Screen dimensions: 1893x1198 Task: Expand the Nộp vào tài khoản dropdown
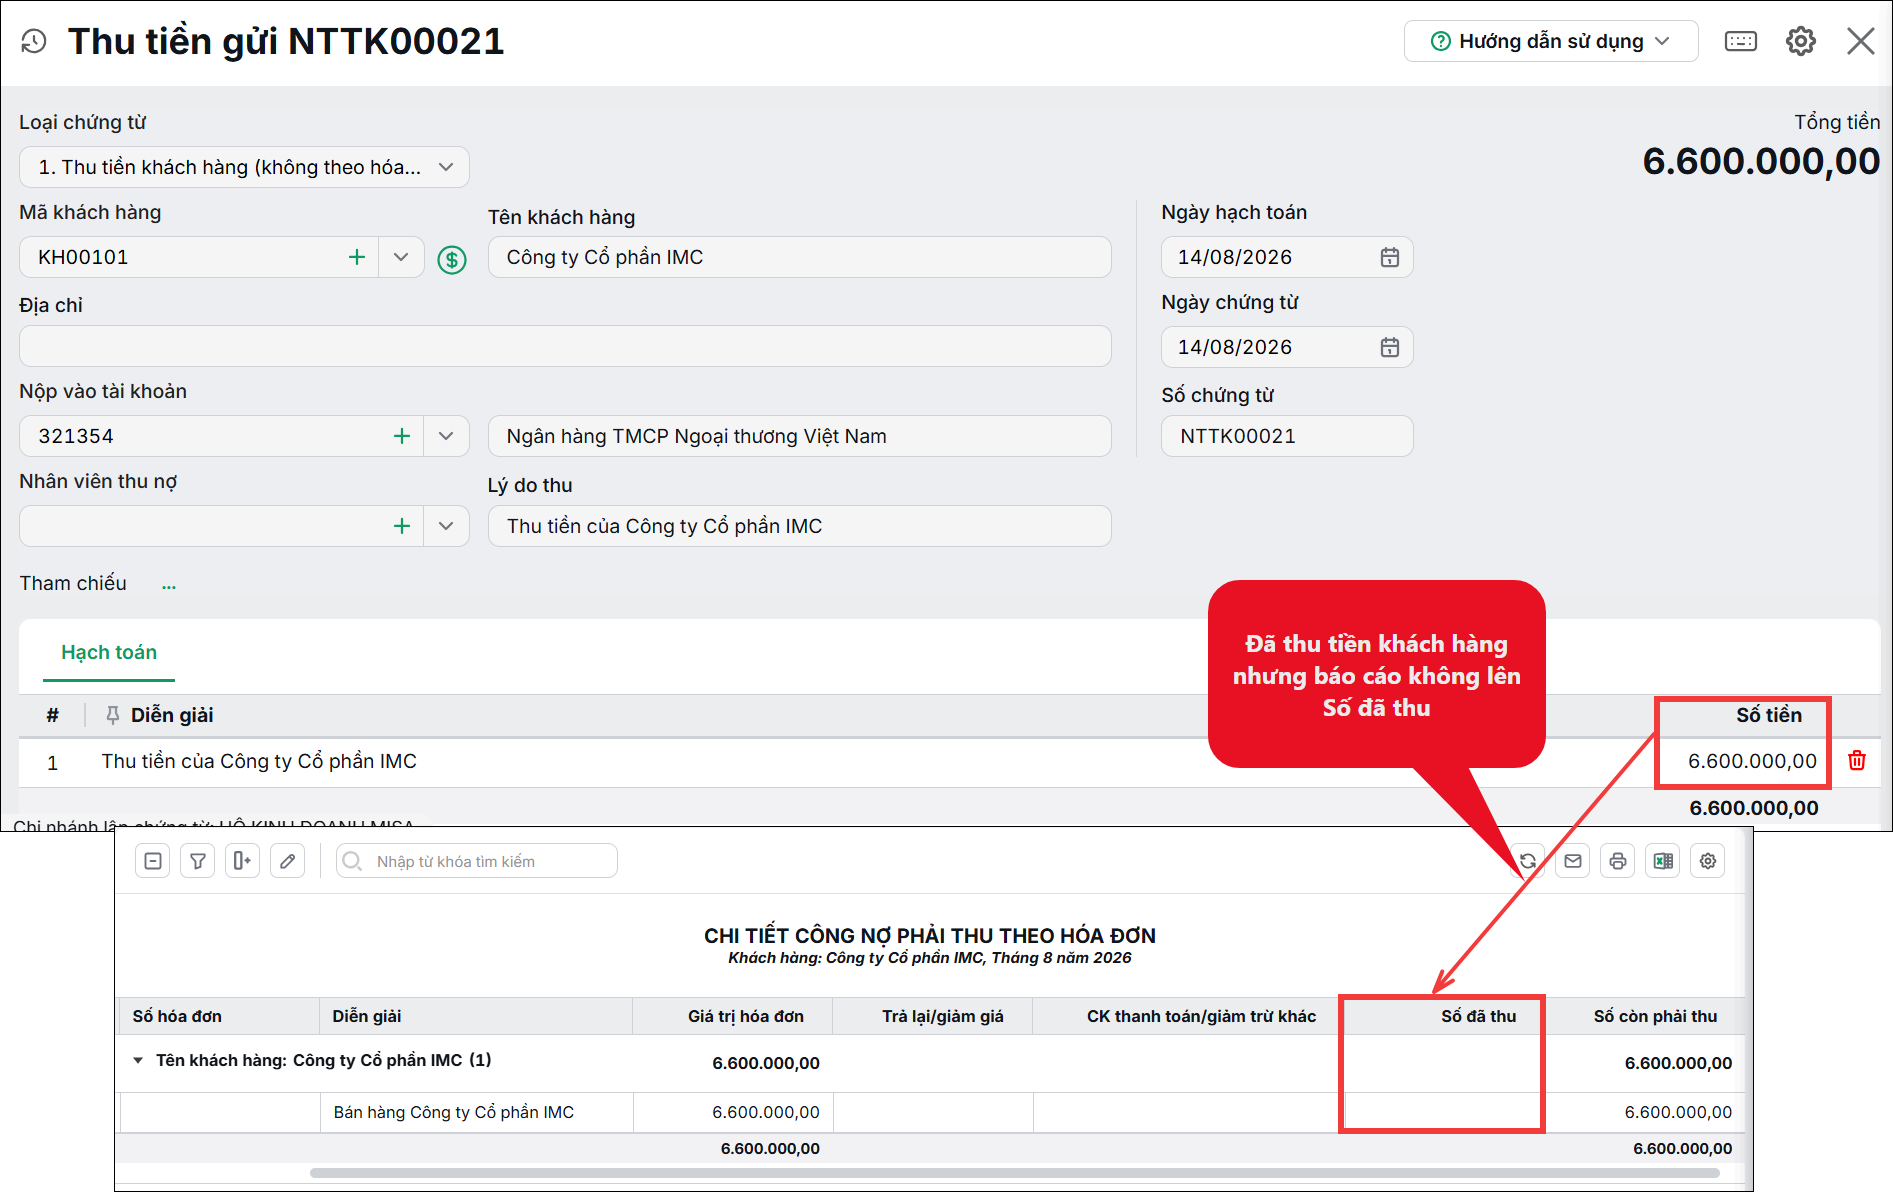point(446,436)
